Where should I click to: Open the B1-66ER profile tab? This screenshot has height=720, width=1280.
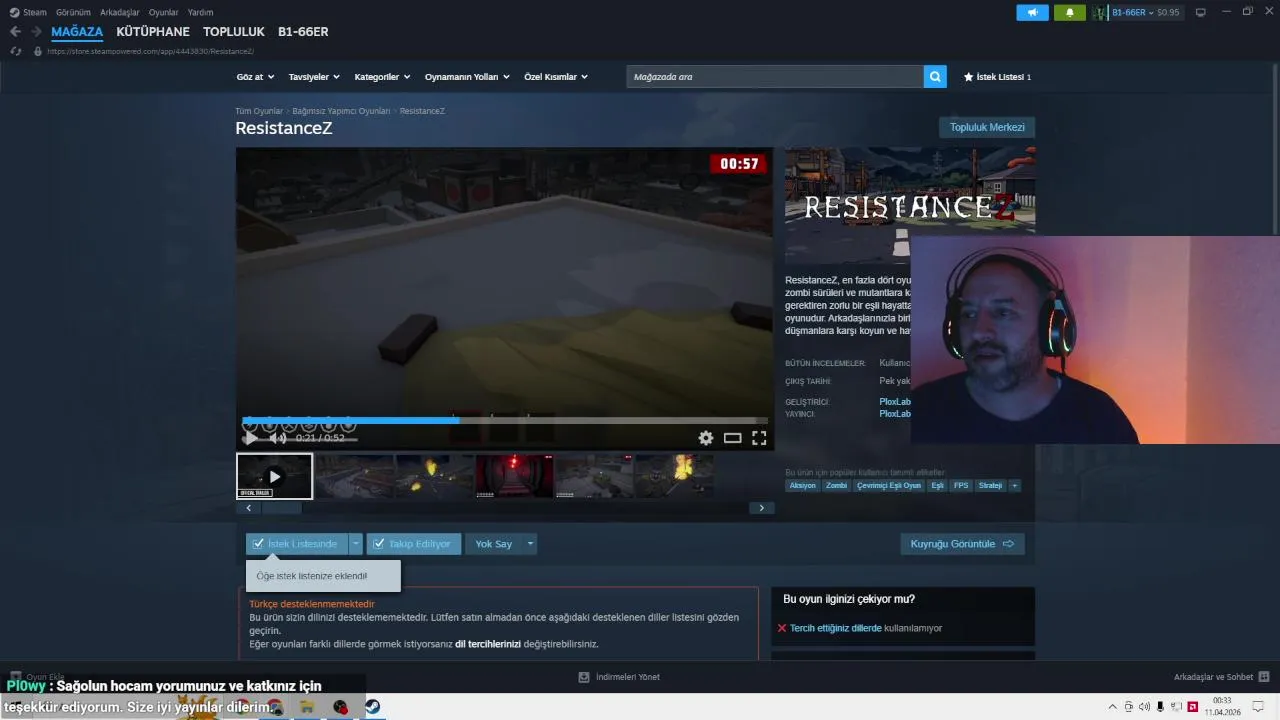click(x=303, y=32)
